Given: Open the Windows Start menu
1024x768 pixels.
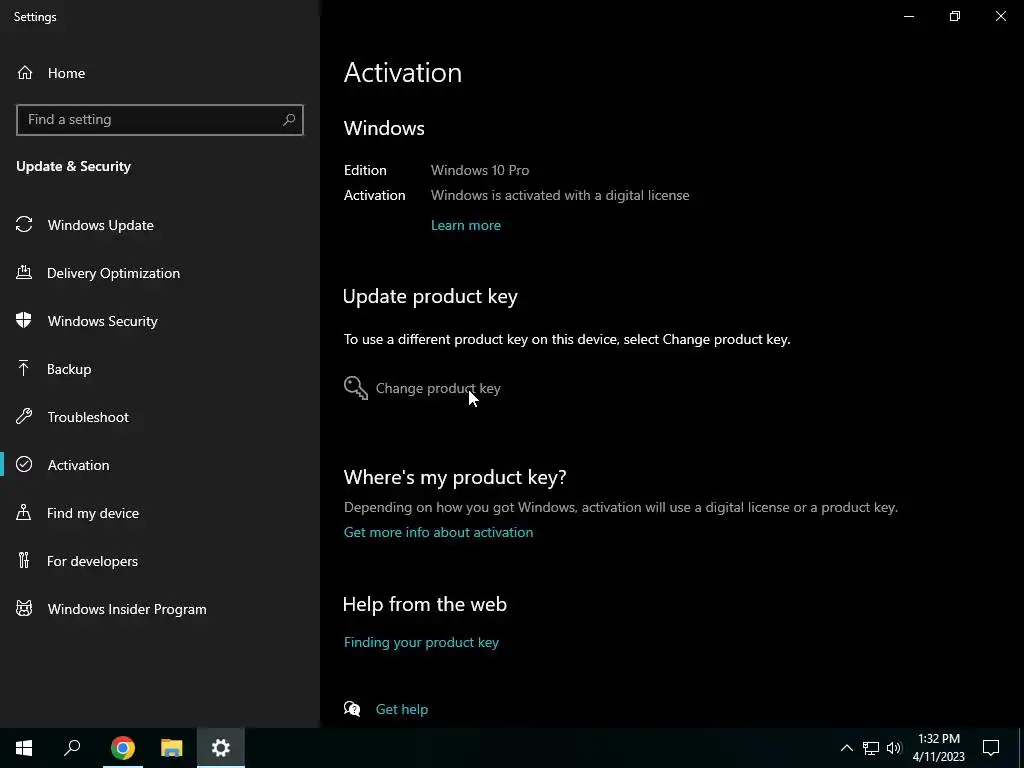Looking at the screenshot, I should tap(24, 748).
